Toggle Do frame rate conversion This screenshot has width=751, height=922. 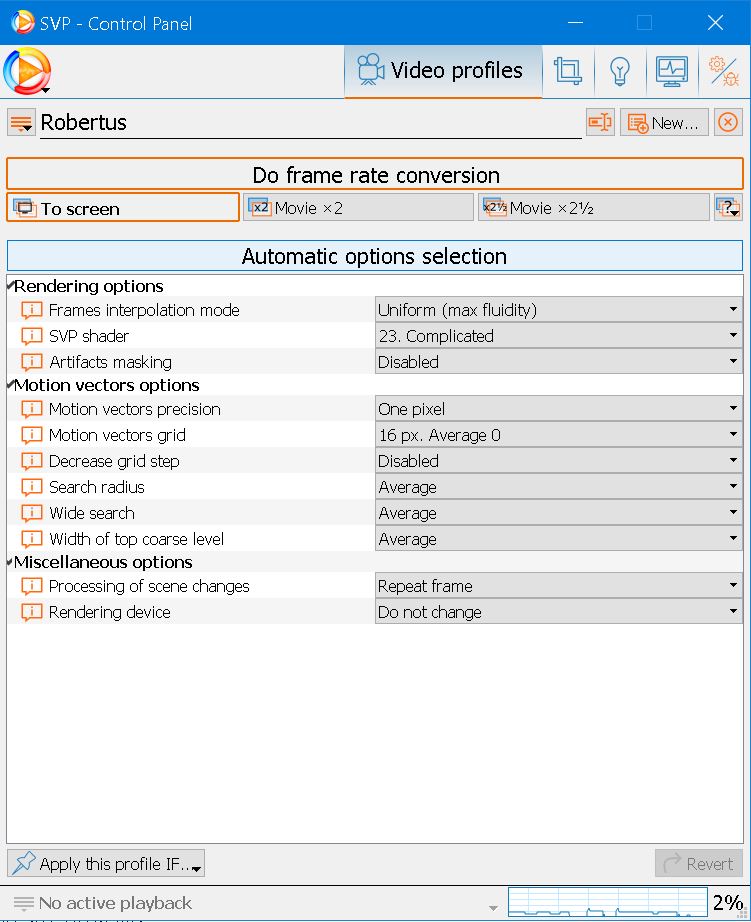point(375,174)
